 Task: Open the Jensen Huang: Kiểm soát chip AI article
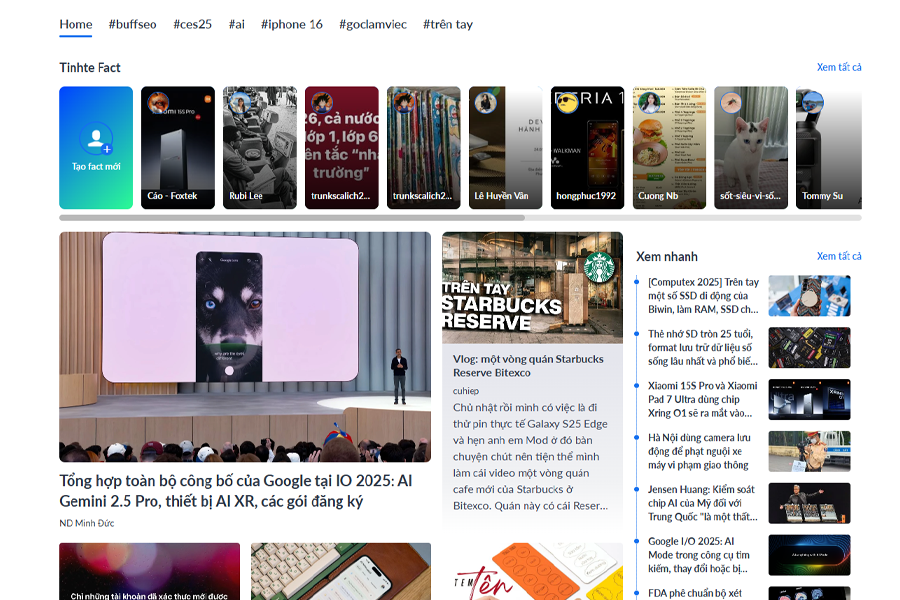703,503
